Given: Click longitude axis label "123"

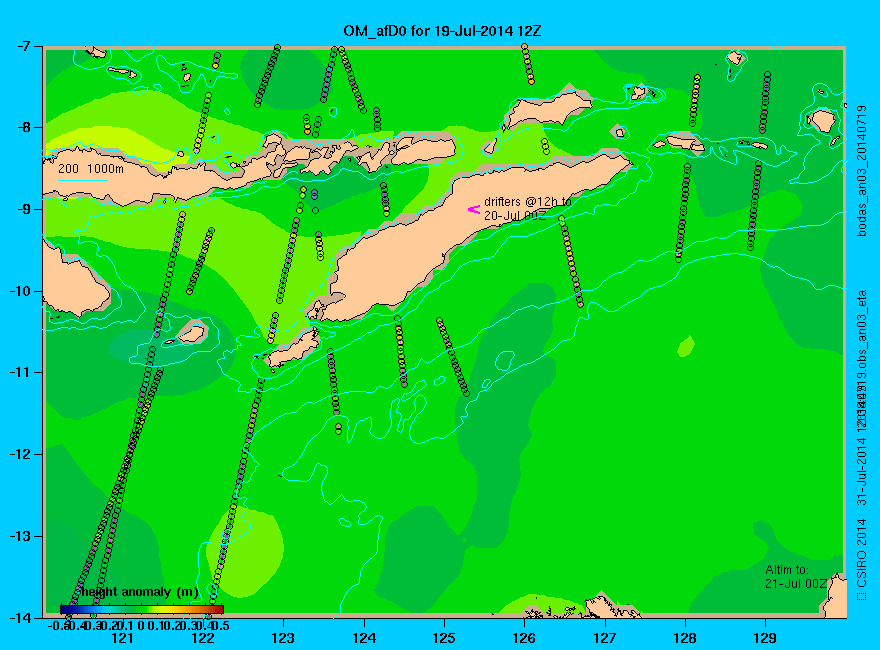Looking at the screenshot, I should 283,638.
